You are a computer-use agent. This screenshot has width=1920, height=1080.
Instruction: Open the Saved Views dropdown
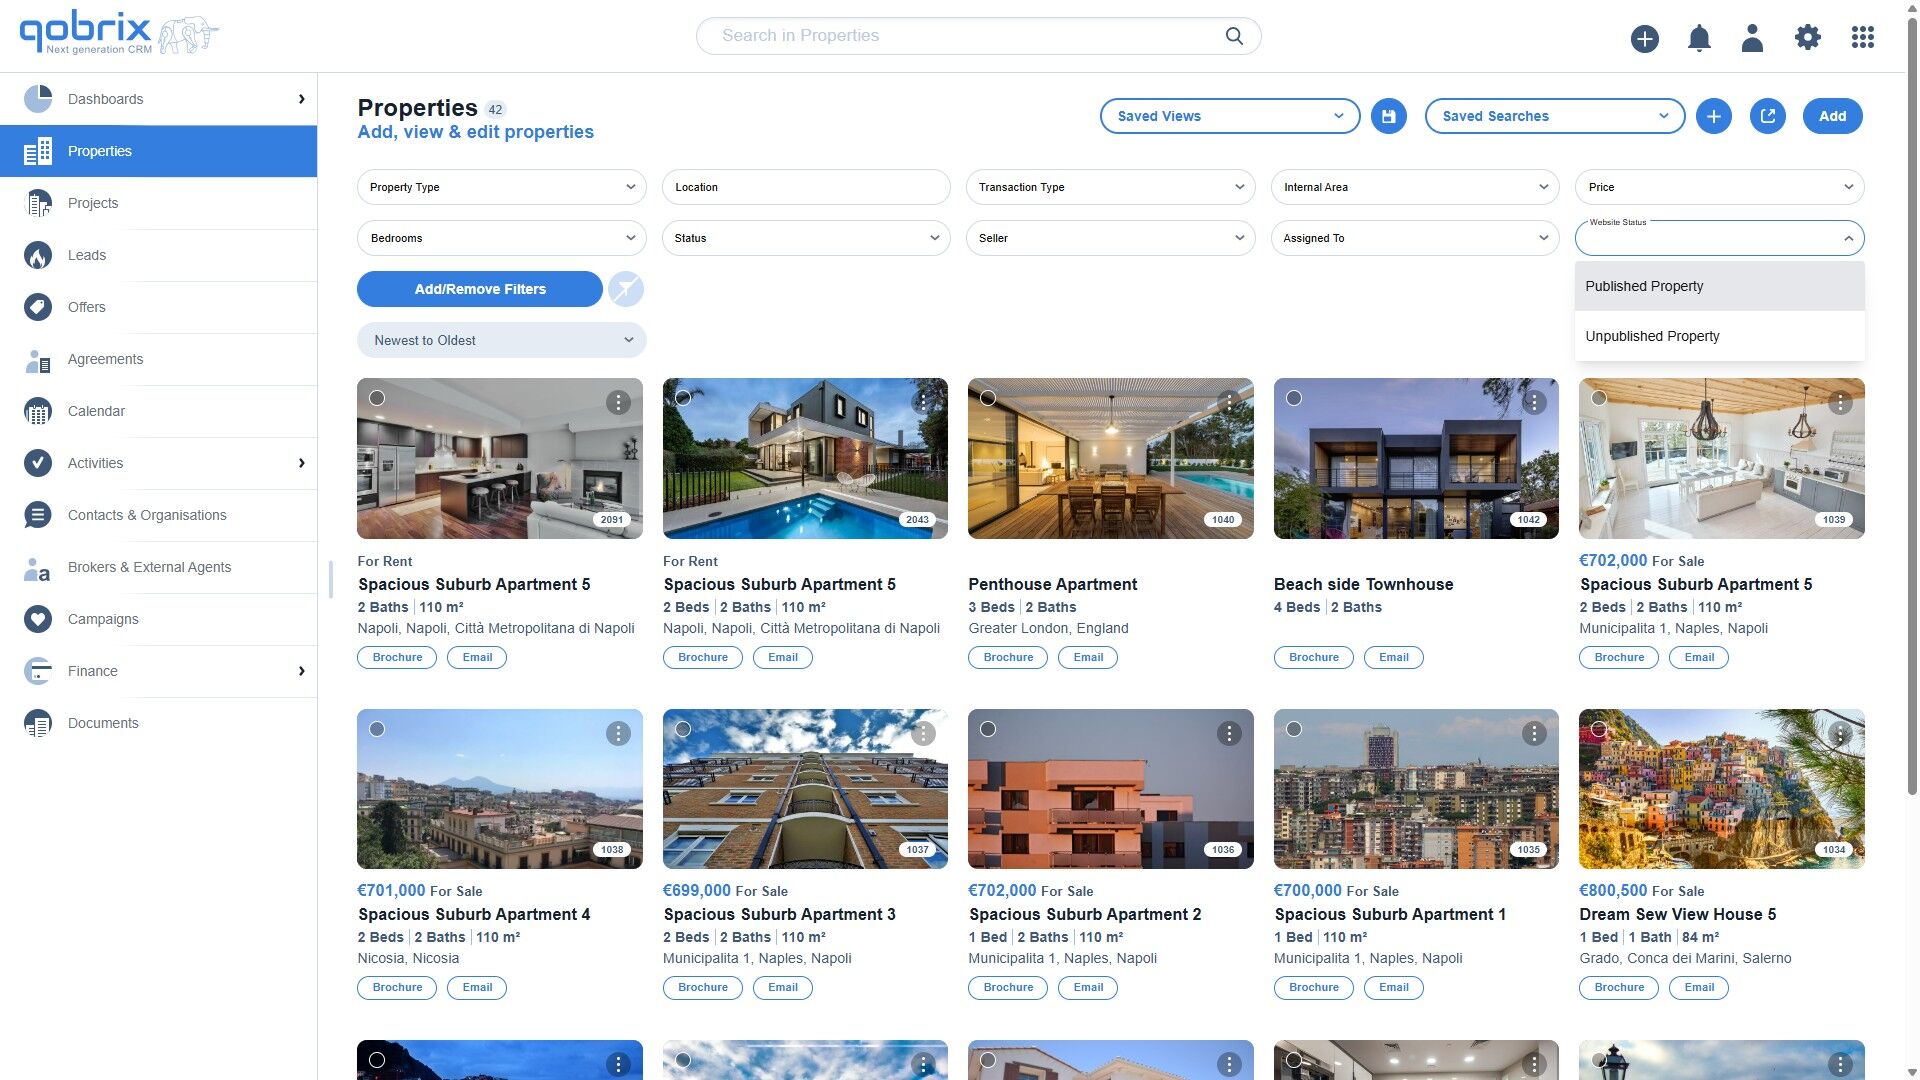click(x=1230, y=116)
